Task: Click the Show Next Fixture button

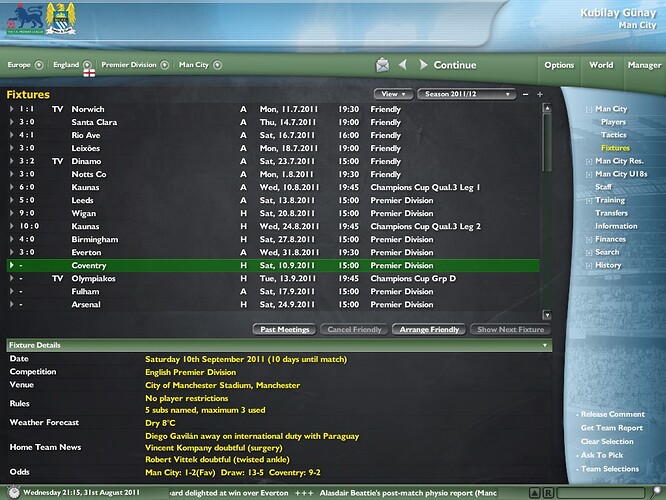Action: pos(511,329)
